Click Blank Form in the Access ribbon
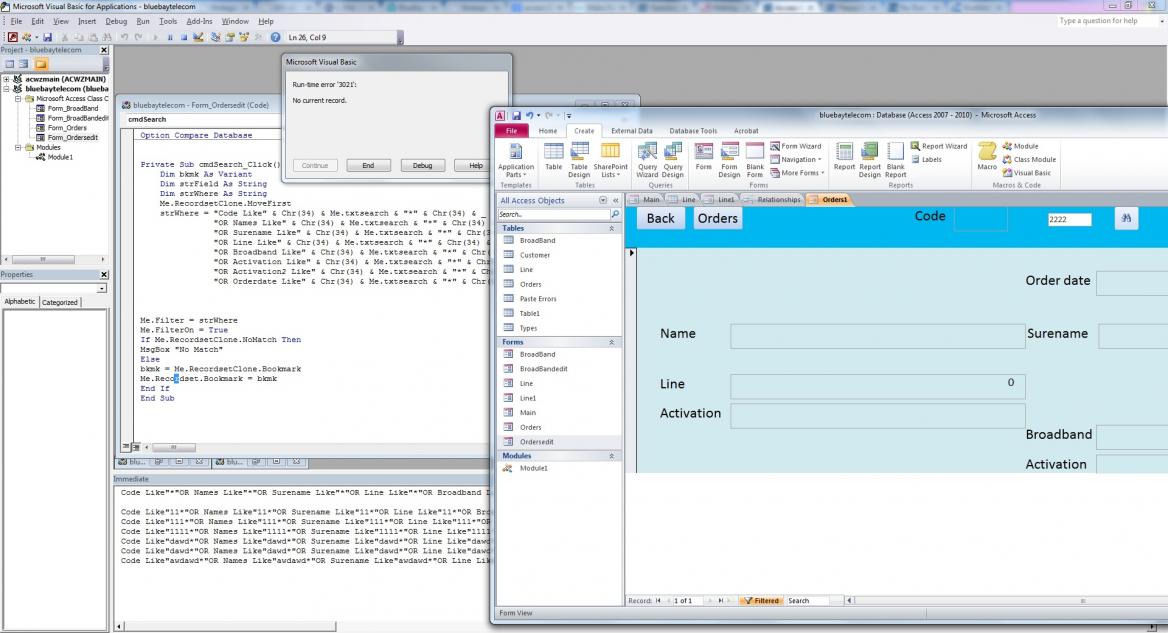 [x=755, y=159]
